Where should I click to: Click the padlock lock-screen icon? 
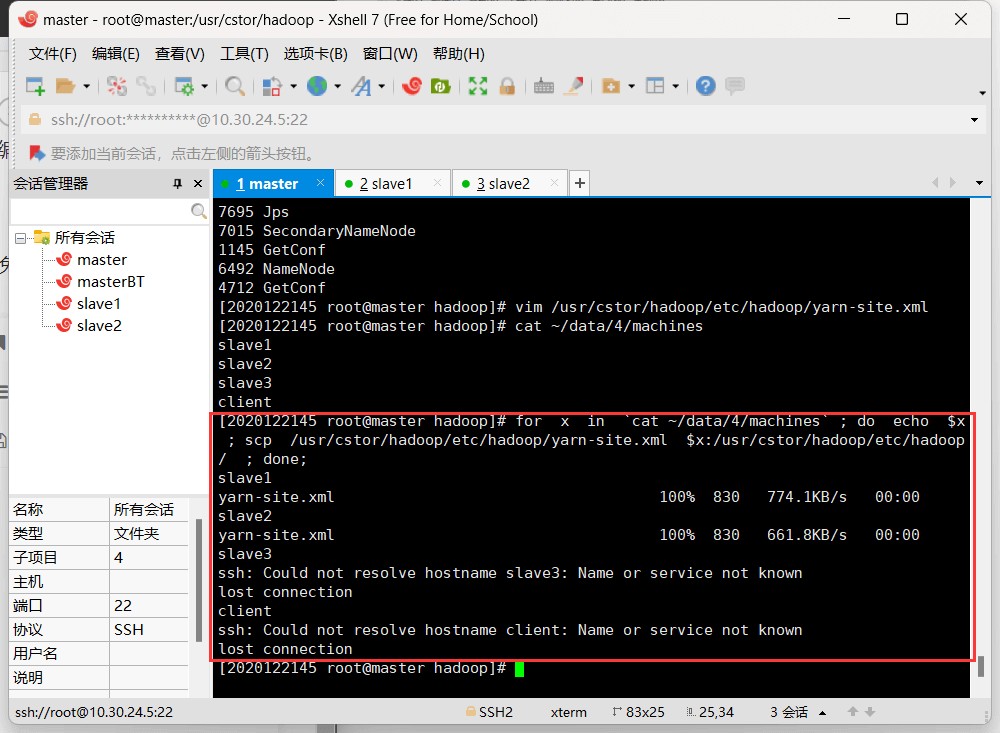[x=507, y=86]
